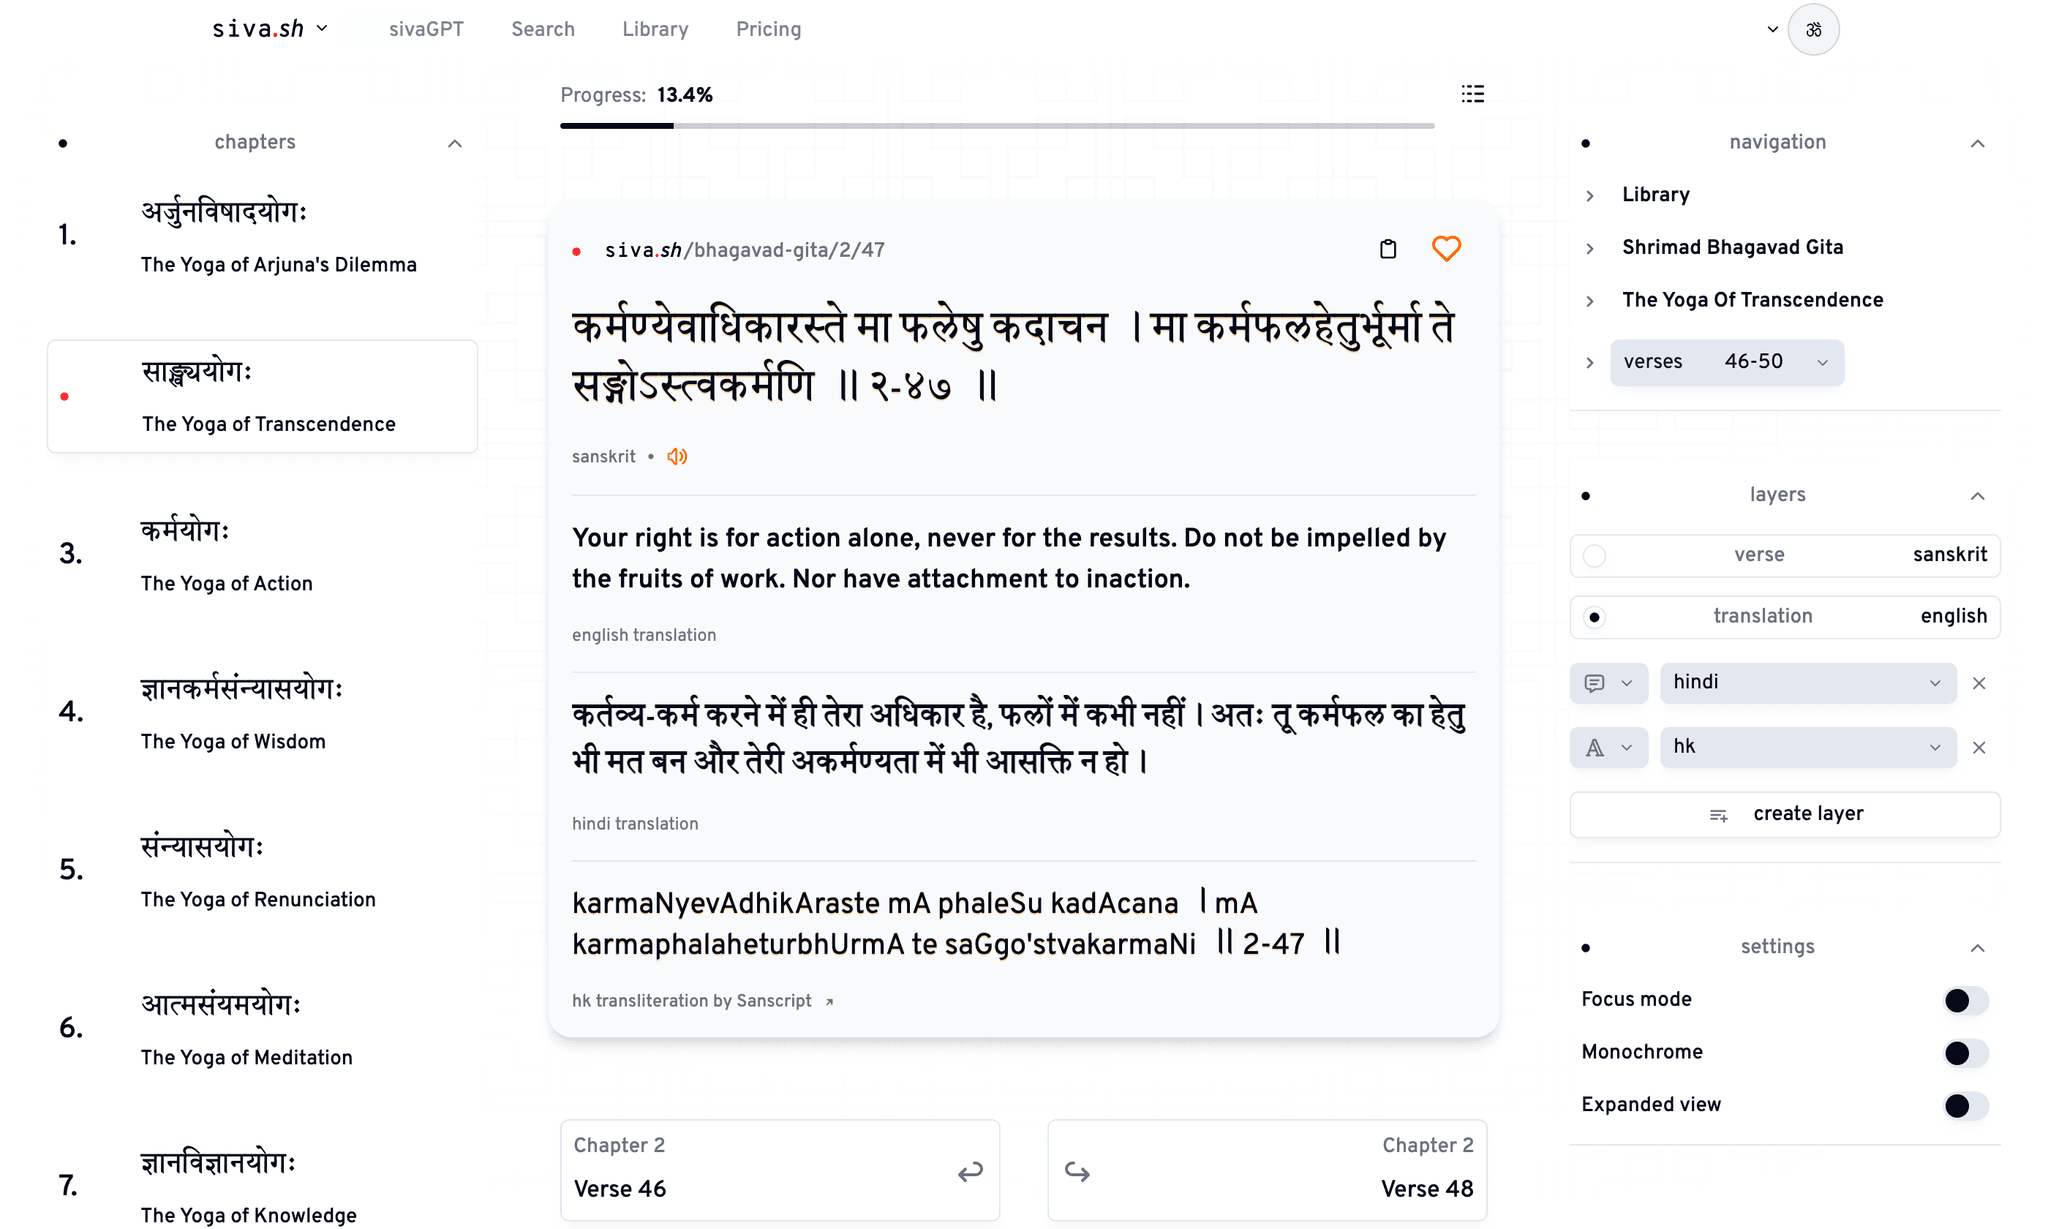The height and width of the screenshot is (1229, 2048).
Task: Toggle Expanded view switch
Action: [x=1965, y=1106]
